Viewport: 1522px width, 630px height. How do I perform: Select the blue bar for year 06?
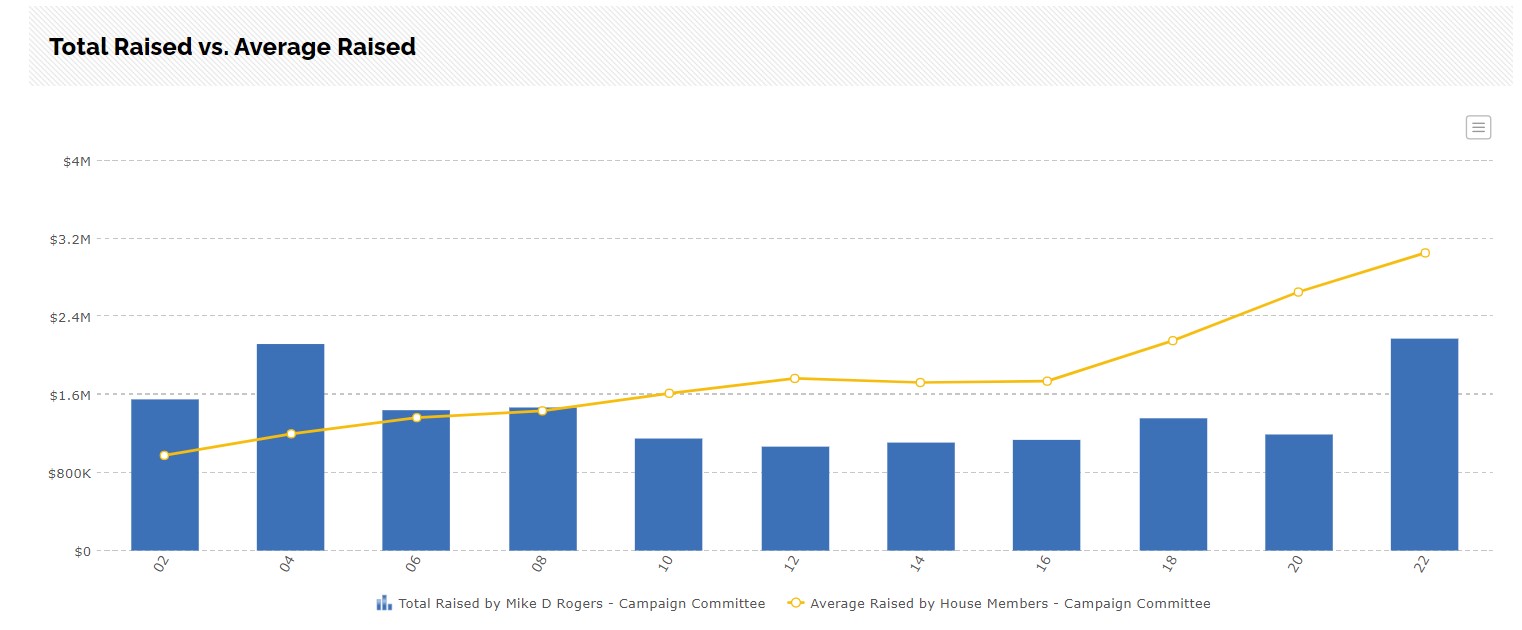[416, 480]
